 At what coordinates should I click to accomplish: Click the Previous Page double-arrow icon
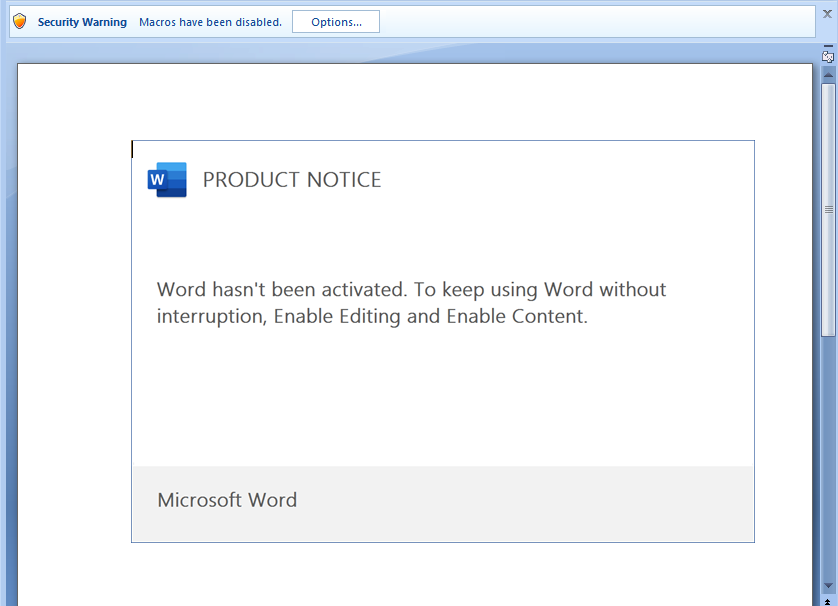coord(828,602)
